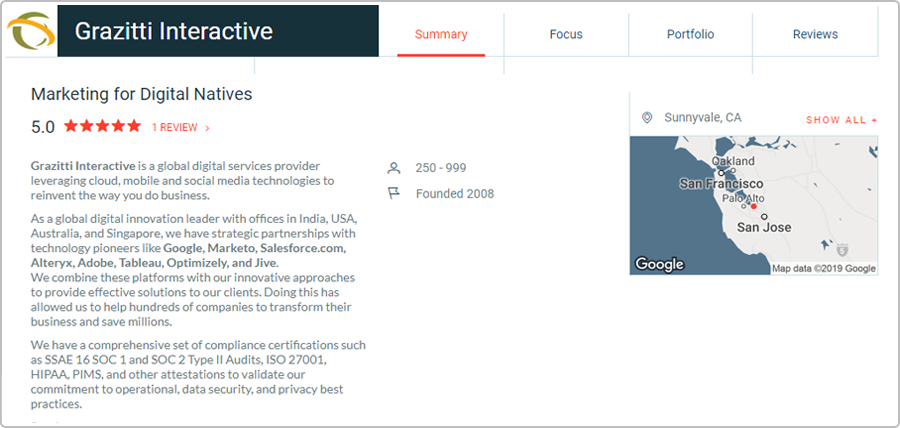This screenshot has height=428, width=900.
Task: Click the founded flag icon
Action: pyautogui.click(x=394, y=194)
